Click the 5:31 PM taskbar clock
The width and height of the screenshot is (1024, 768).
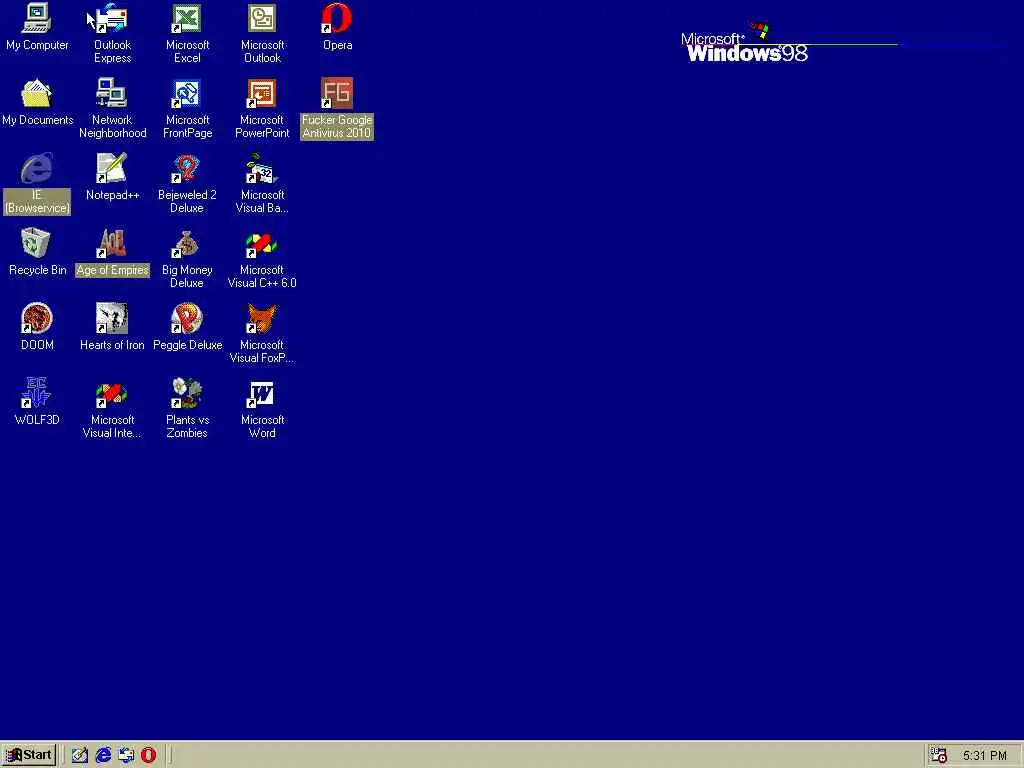[x=985, y=756]
